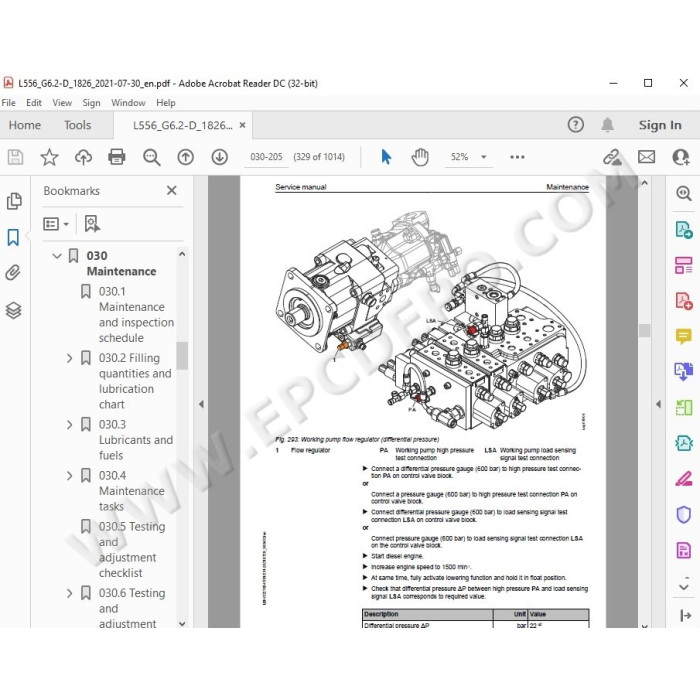Go to next page arrow
The width and height of the screenshot is (700, 700).
219,157
